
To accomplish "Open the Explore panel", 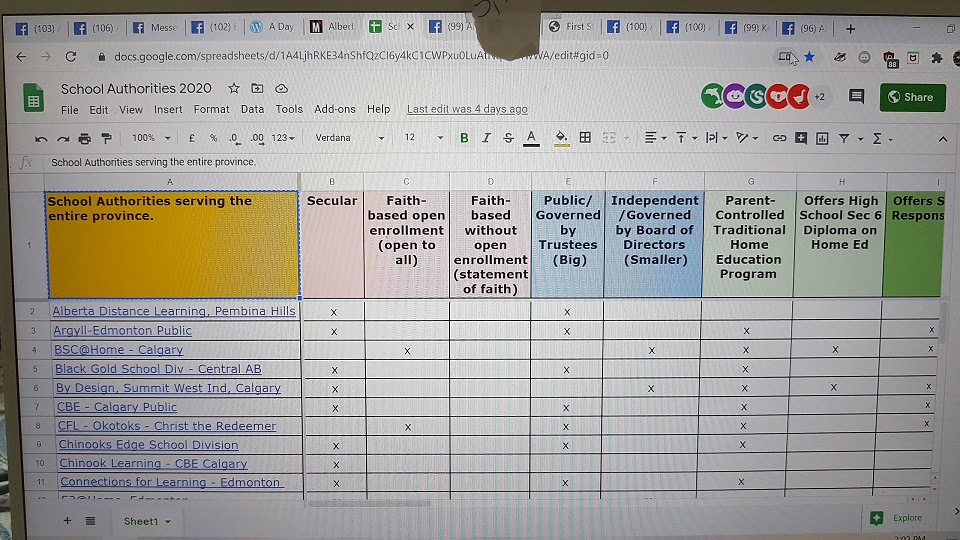I will pyautogui.click(x=896, y=518).
